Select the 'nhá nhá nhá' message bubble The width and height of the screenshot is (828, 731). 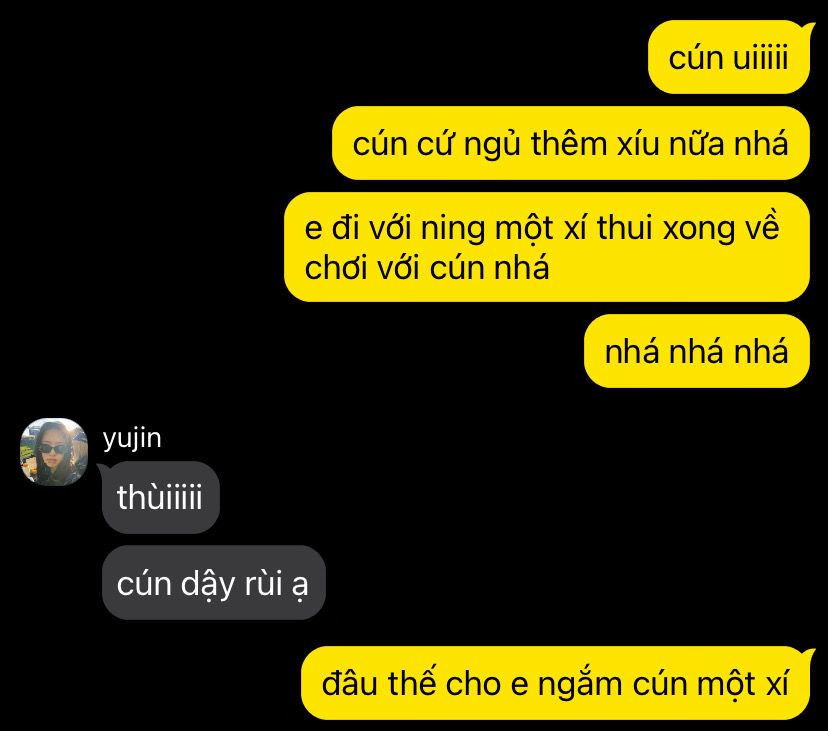(697, 351)
